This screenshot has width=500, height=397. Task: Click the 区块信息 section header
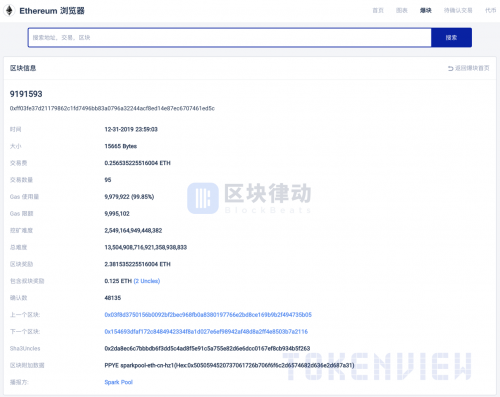tap(23, 68)
